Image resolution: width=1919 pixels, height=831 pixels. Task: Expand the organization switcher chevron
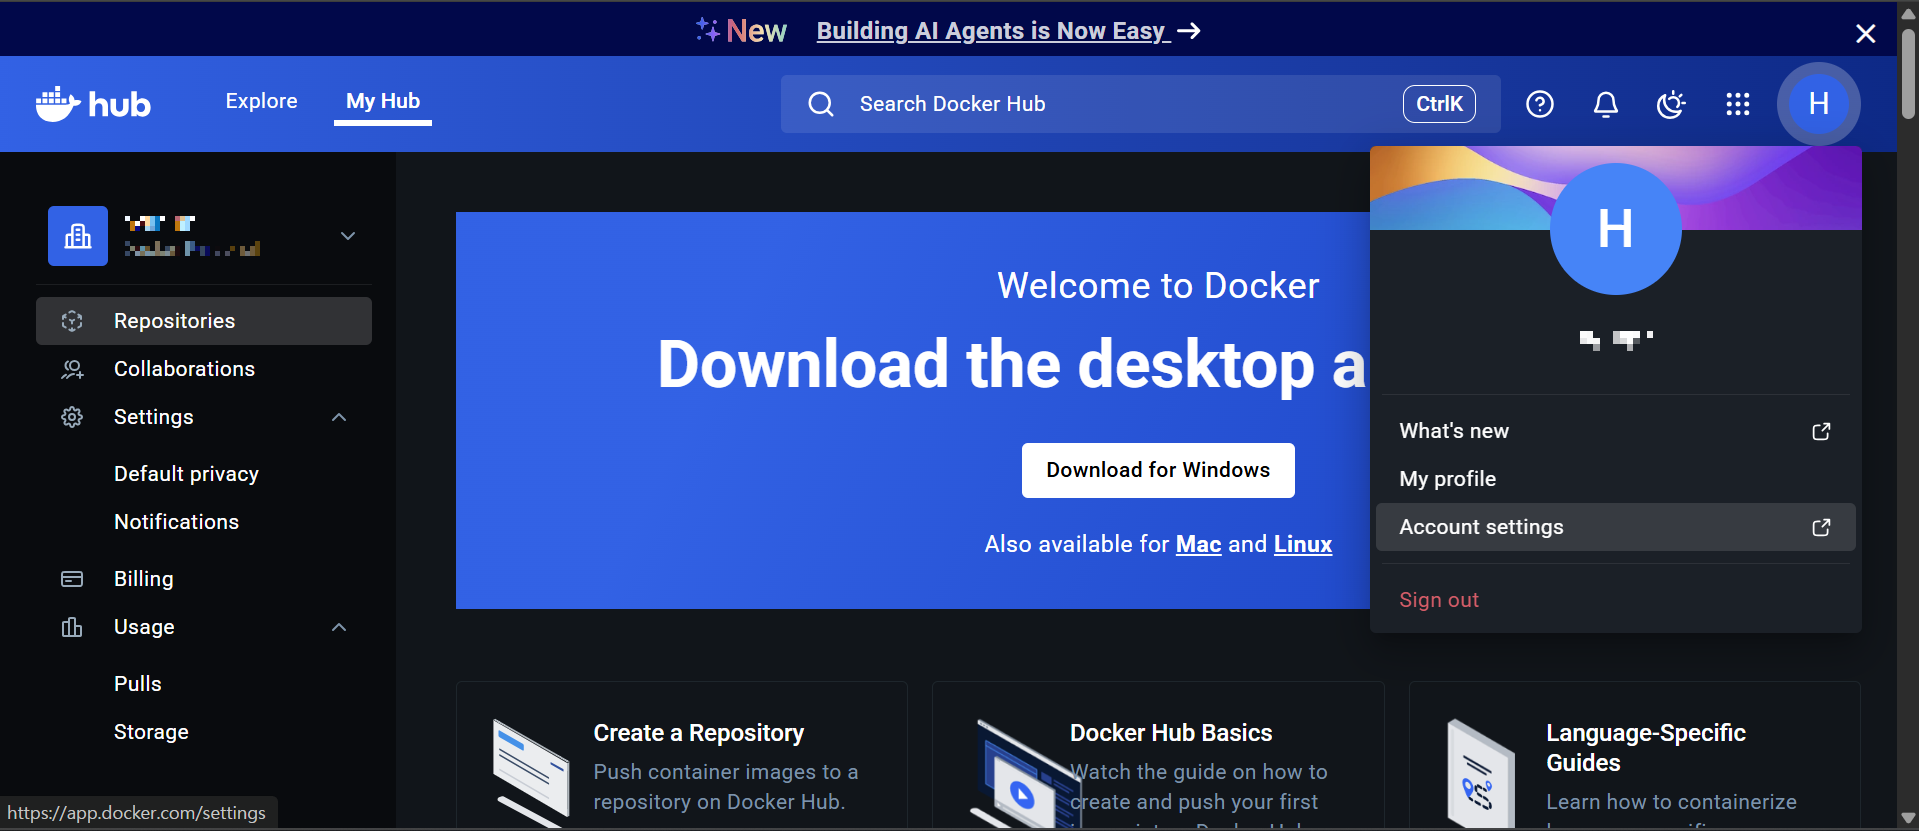coord(348,236)
